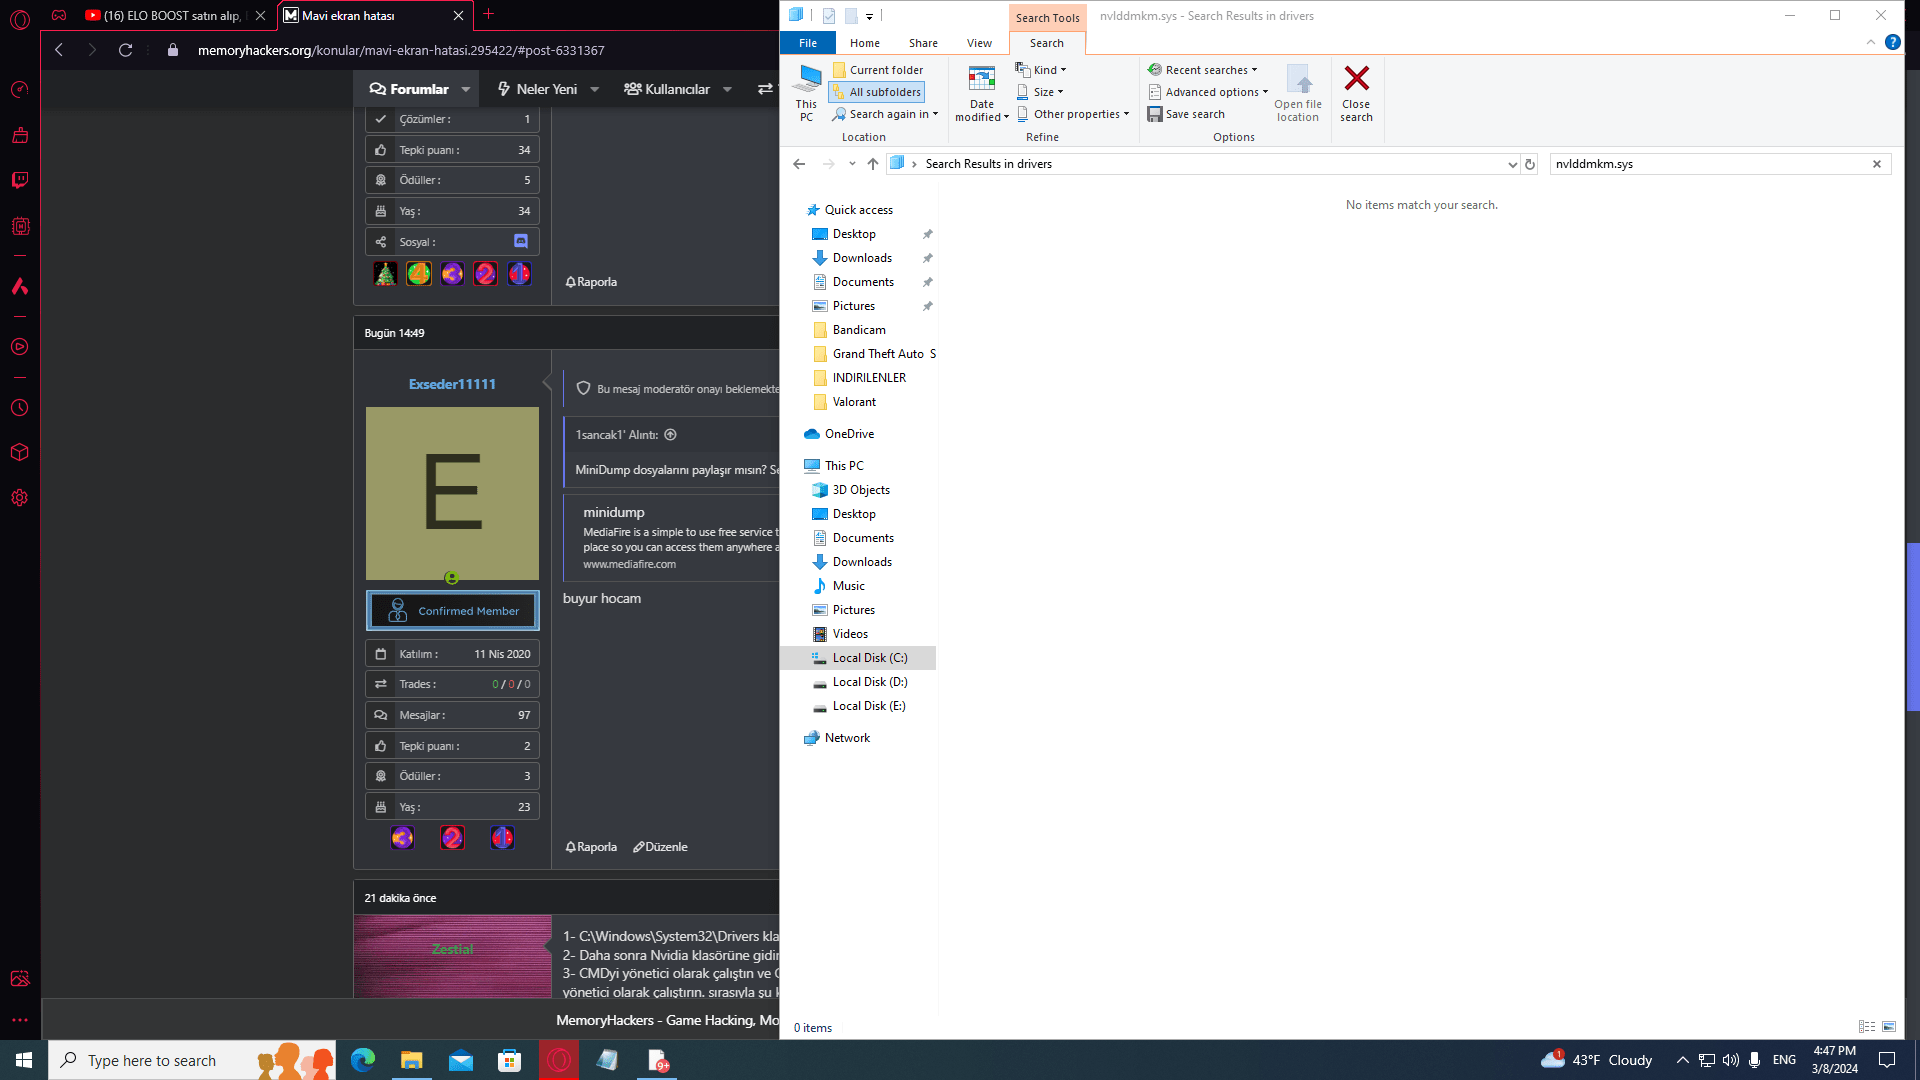This screenshot has height=1080, width=1920.
Task: Open Videos folder under This PC
Action: (x=849, y=634)
